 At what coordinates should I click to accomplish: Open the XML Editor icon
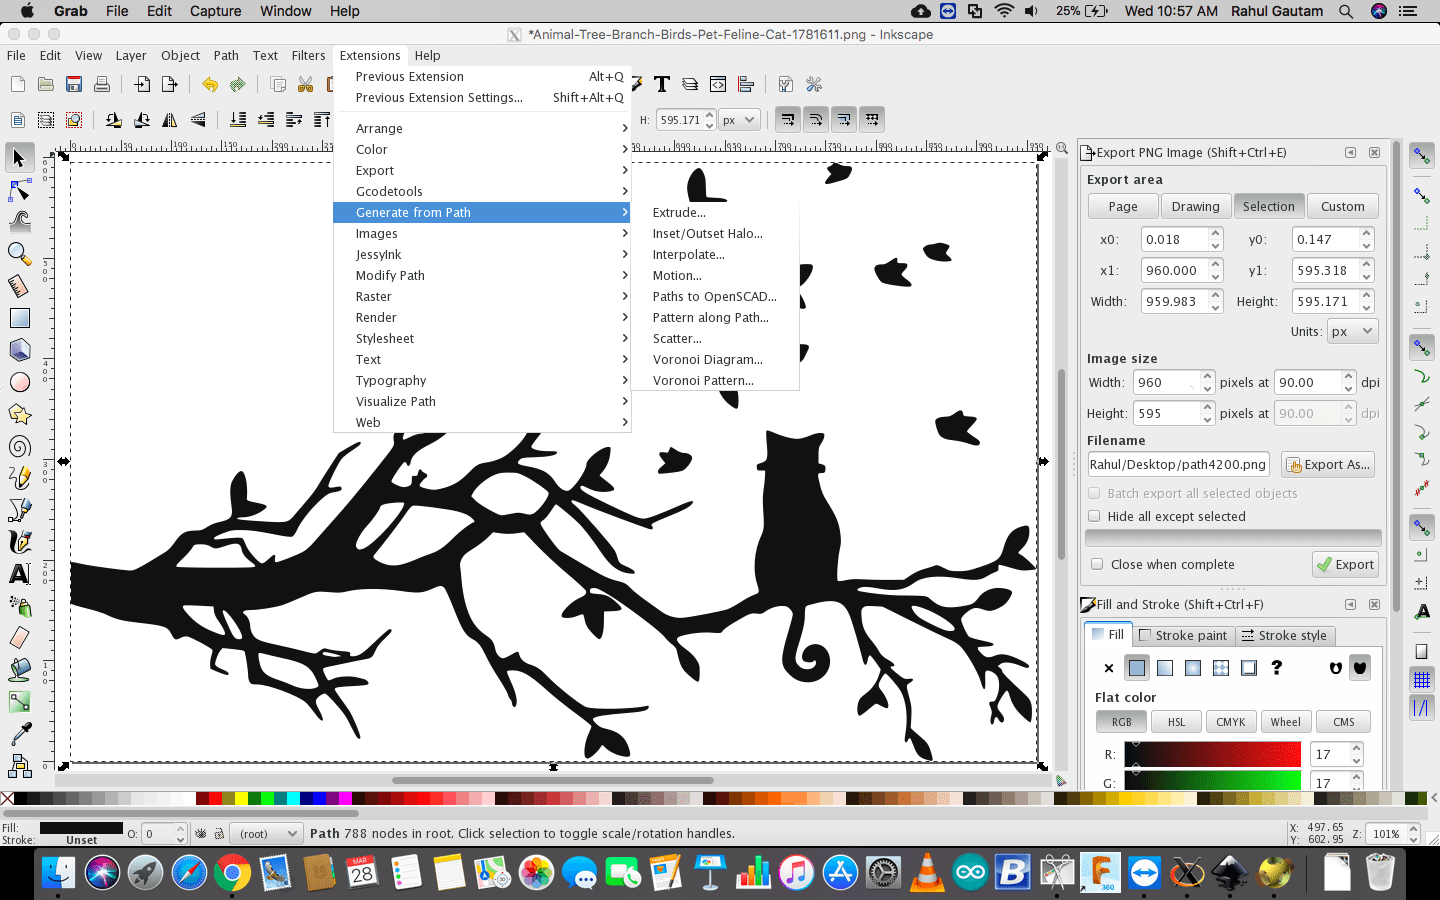pos(718,84)
